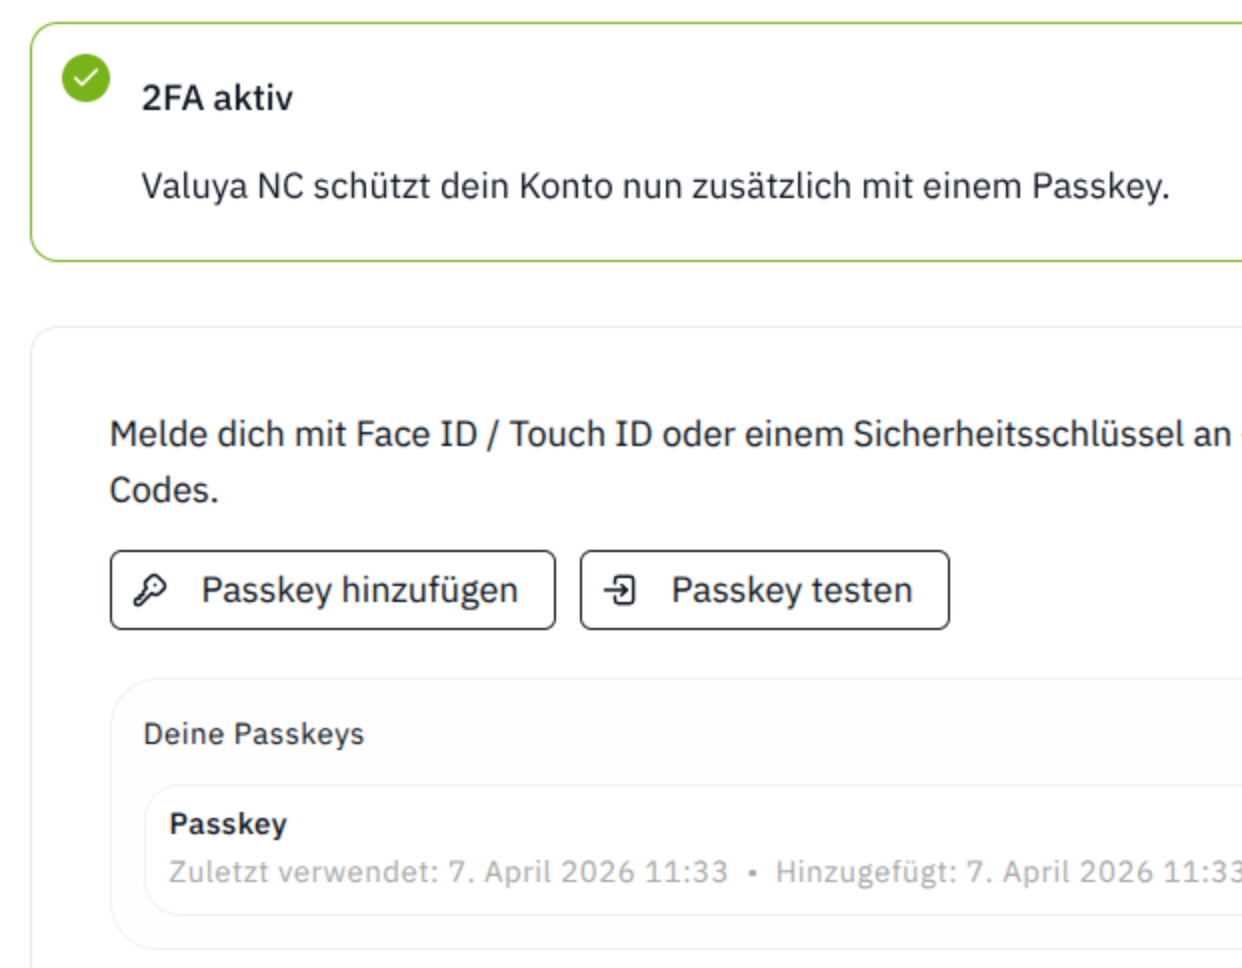Click empty space inside the Deine Passkeys panel
Screen dimensions: 1242x968
tap(800, 734)
